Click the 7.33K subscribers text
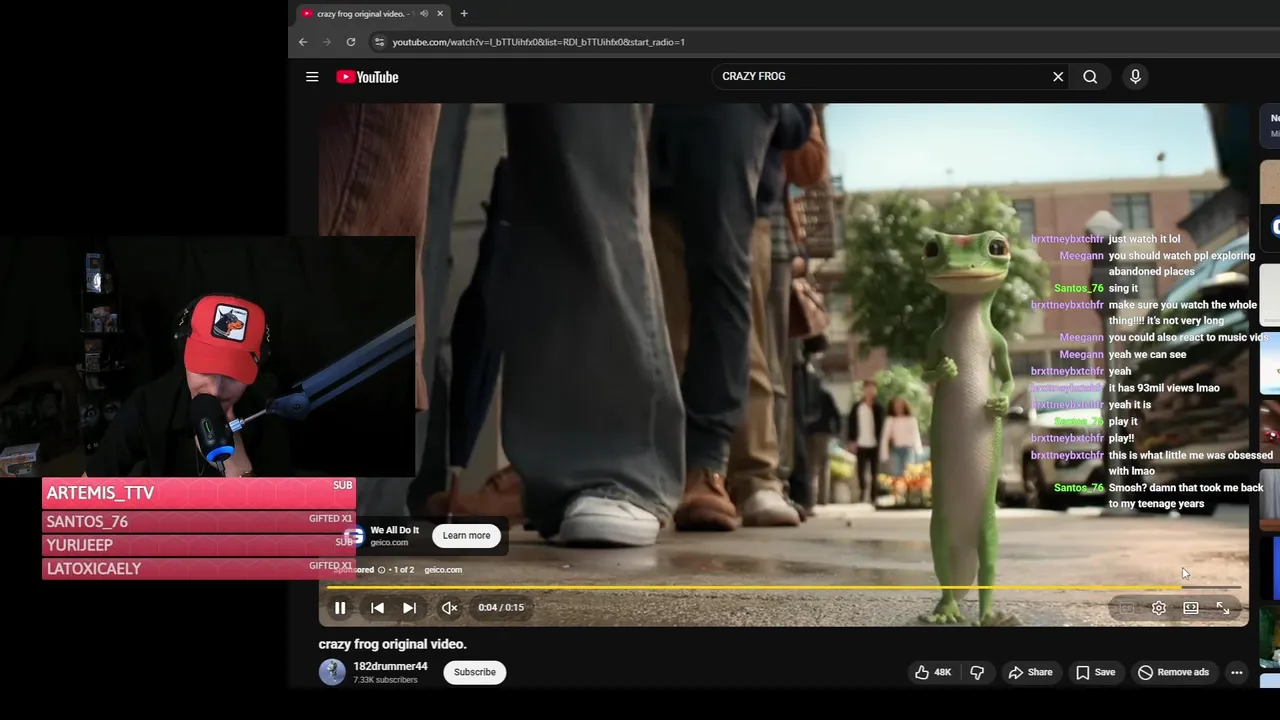This screenshot has width=1280, height=720. (x=385, y=680)
